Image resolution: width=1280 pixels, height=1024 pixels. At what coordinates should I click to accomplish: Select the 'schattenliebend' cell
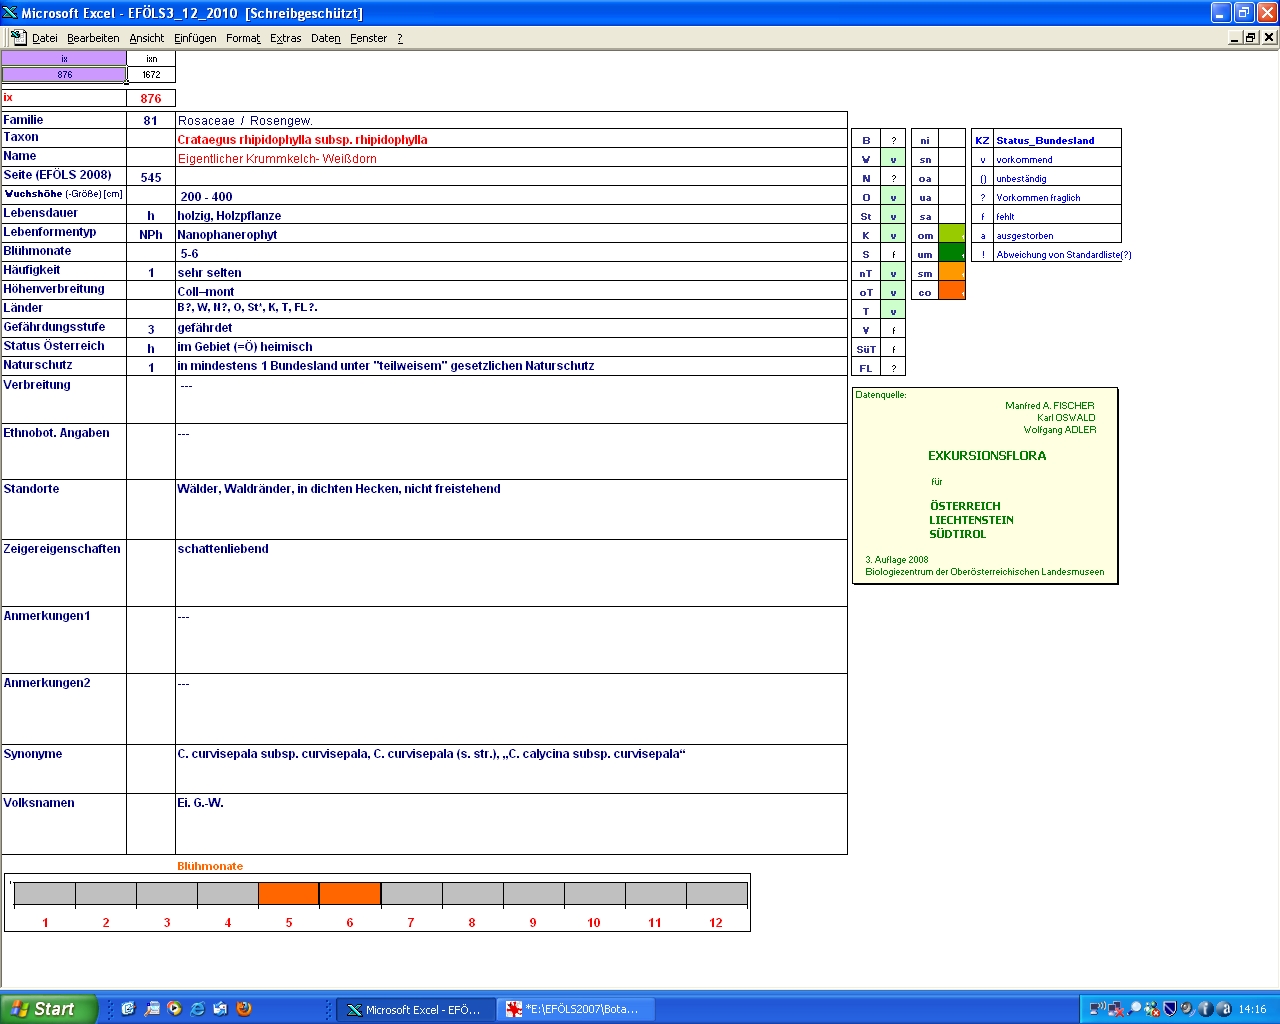pos(511,573)
